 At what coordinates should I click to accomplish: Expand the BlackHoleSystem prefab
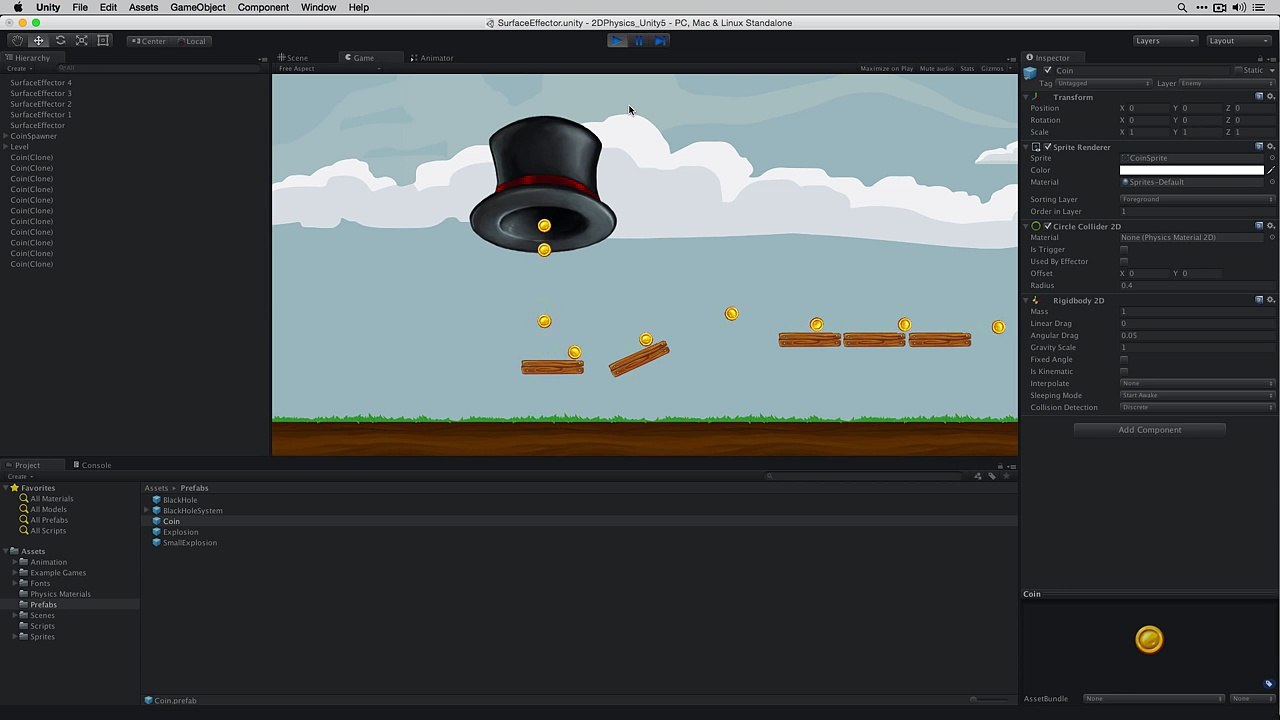(148, 511)
